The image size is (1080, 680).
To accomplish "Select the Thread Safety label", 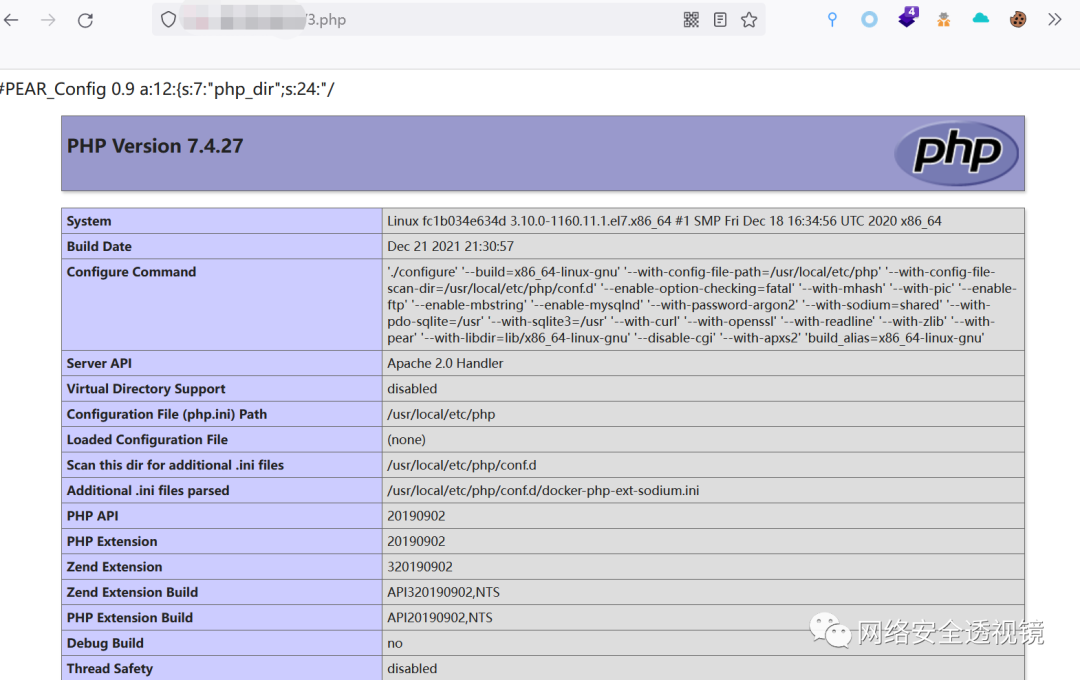I will click(110, 669).
